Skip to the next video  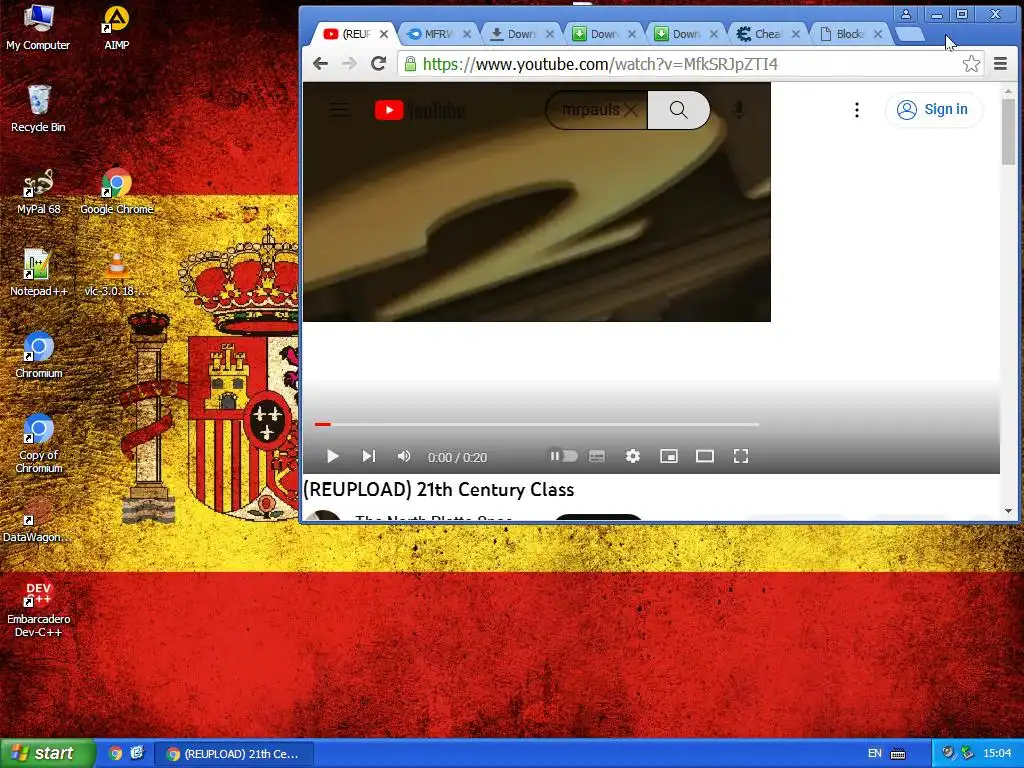point(369,456)
